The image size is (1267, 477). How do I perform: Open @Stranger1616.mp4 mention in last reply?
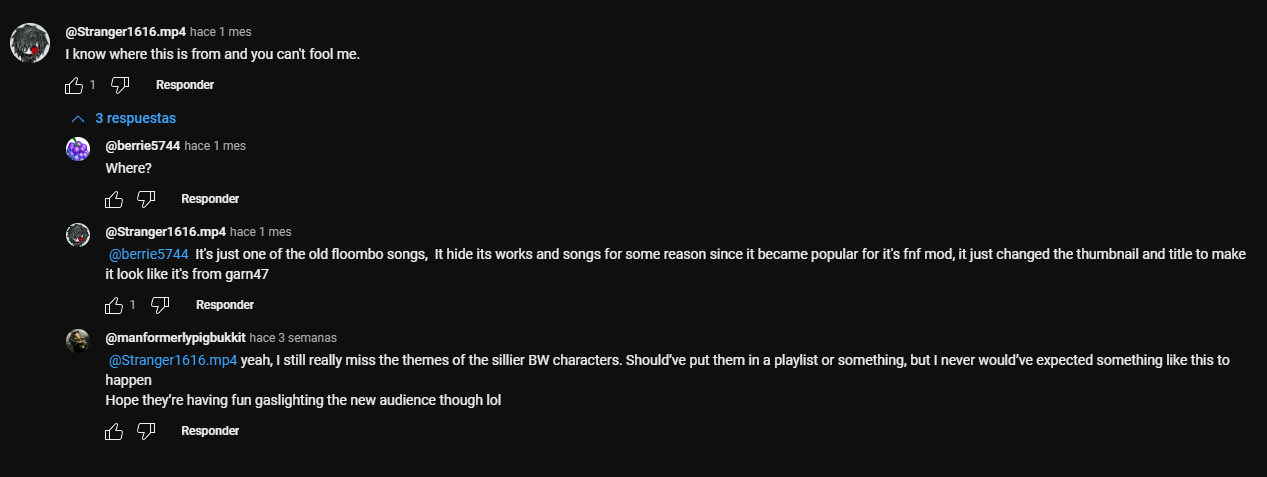(x=172, y=360)
